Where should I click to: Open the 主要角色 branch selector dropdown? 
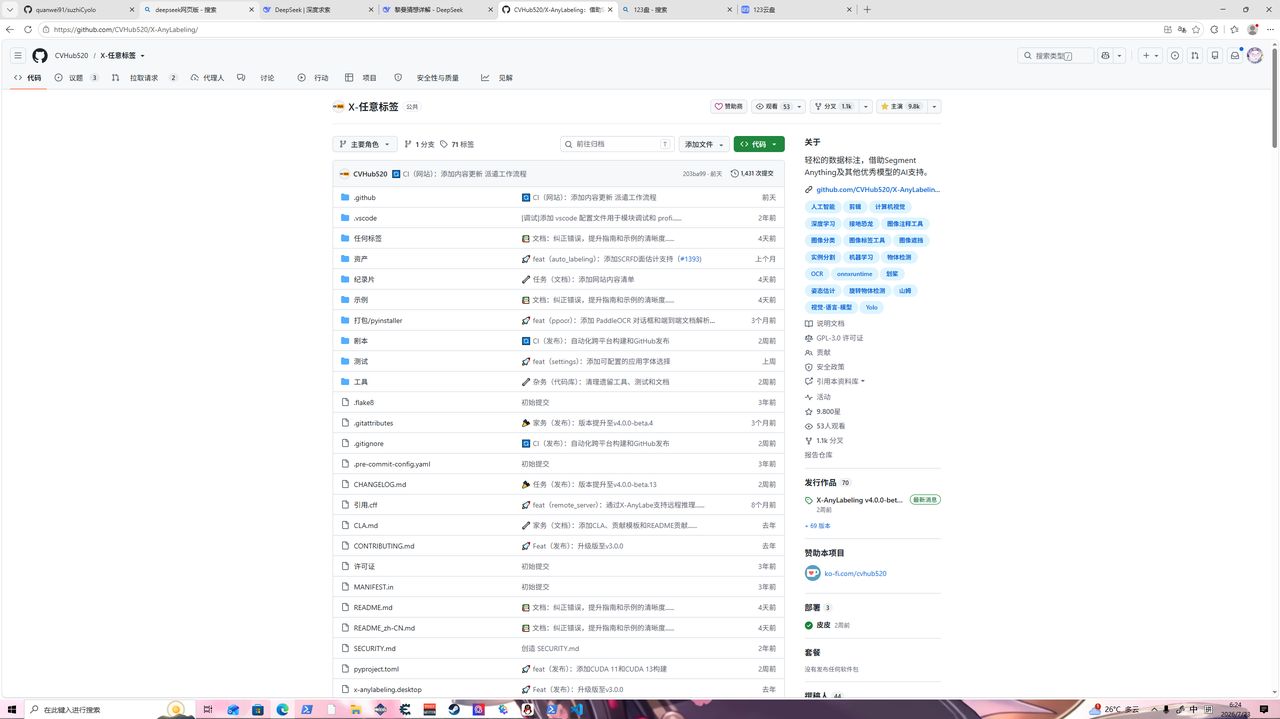pos(365,144)
